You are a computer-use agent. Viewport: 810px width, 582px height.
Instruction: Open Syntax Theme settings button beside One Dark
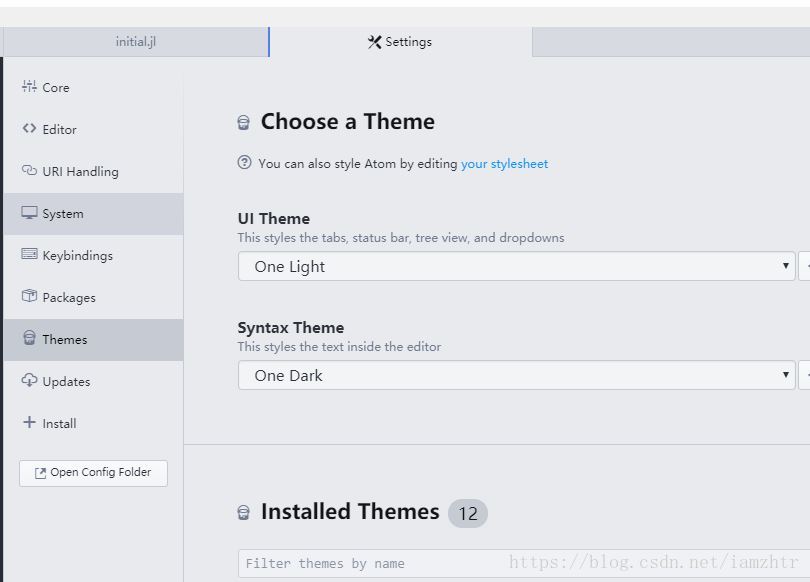point(804,375)
